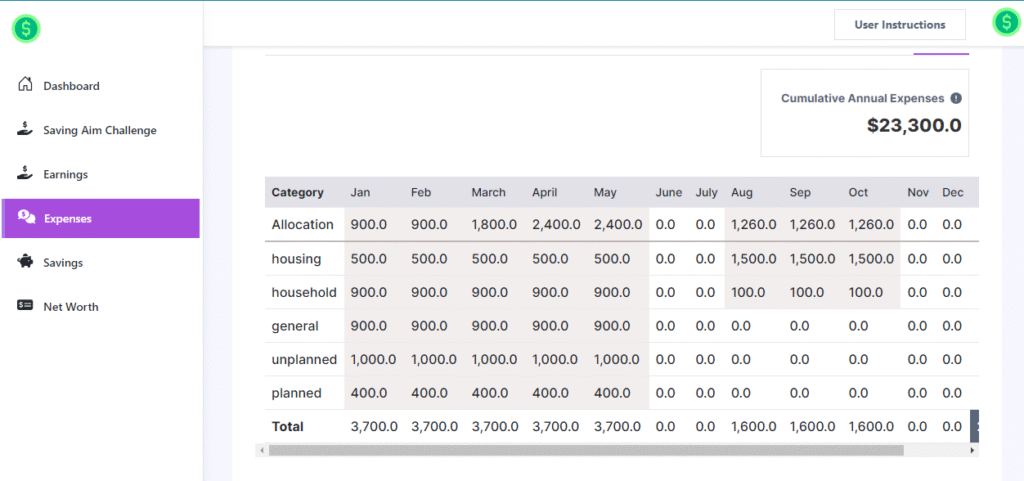The width and height of the screenshot is (1024, 481).
Task: Click the Expenses coins icon
Action: (26, 217)
